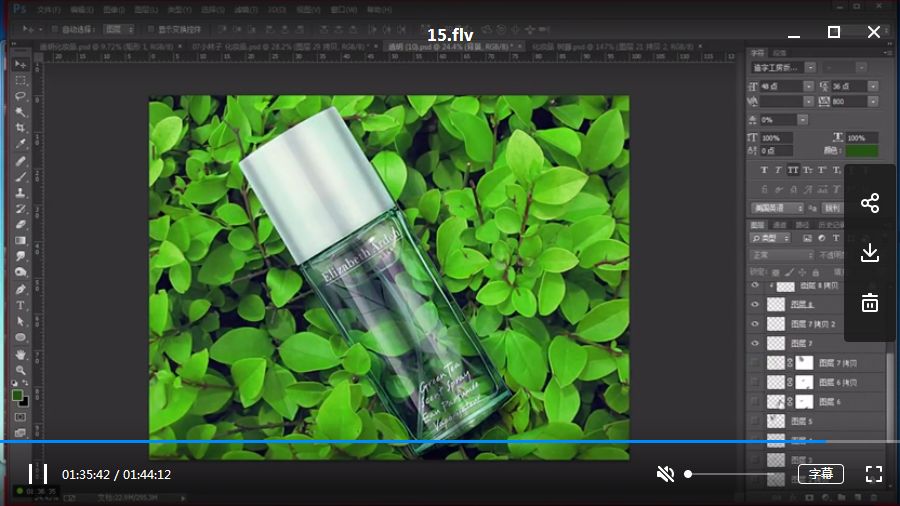Screen dimensions: 900x506
Task: Show hidden layer 图层 6 拷贝
Action: tap(755, 382)
